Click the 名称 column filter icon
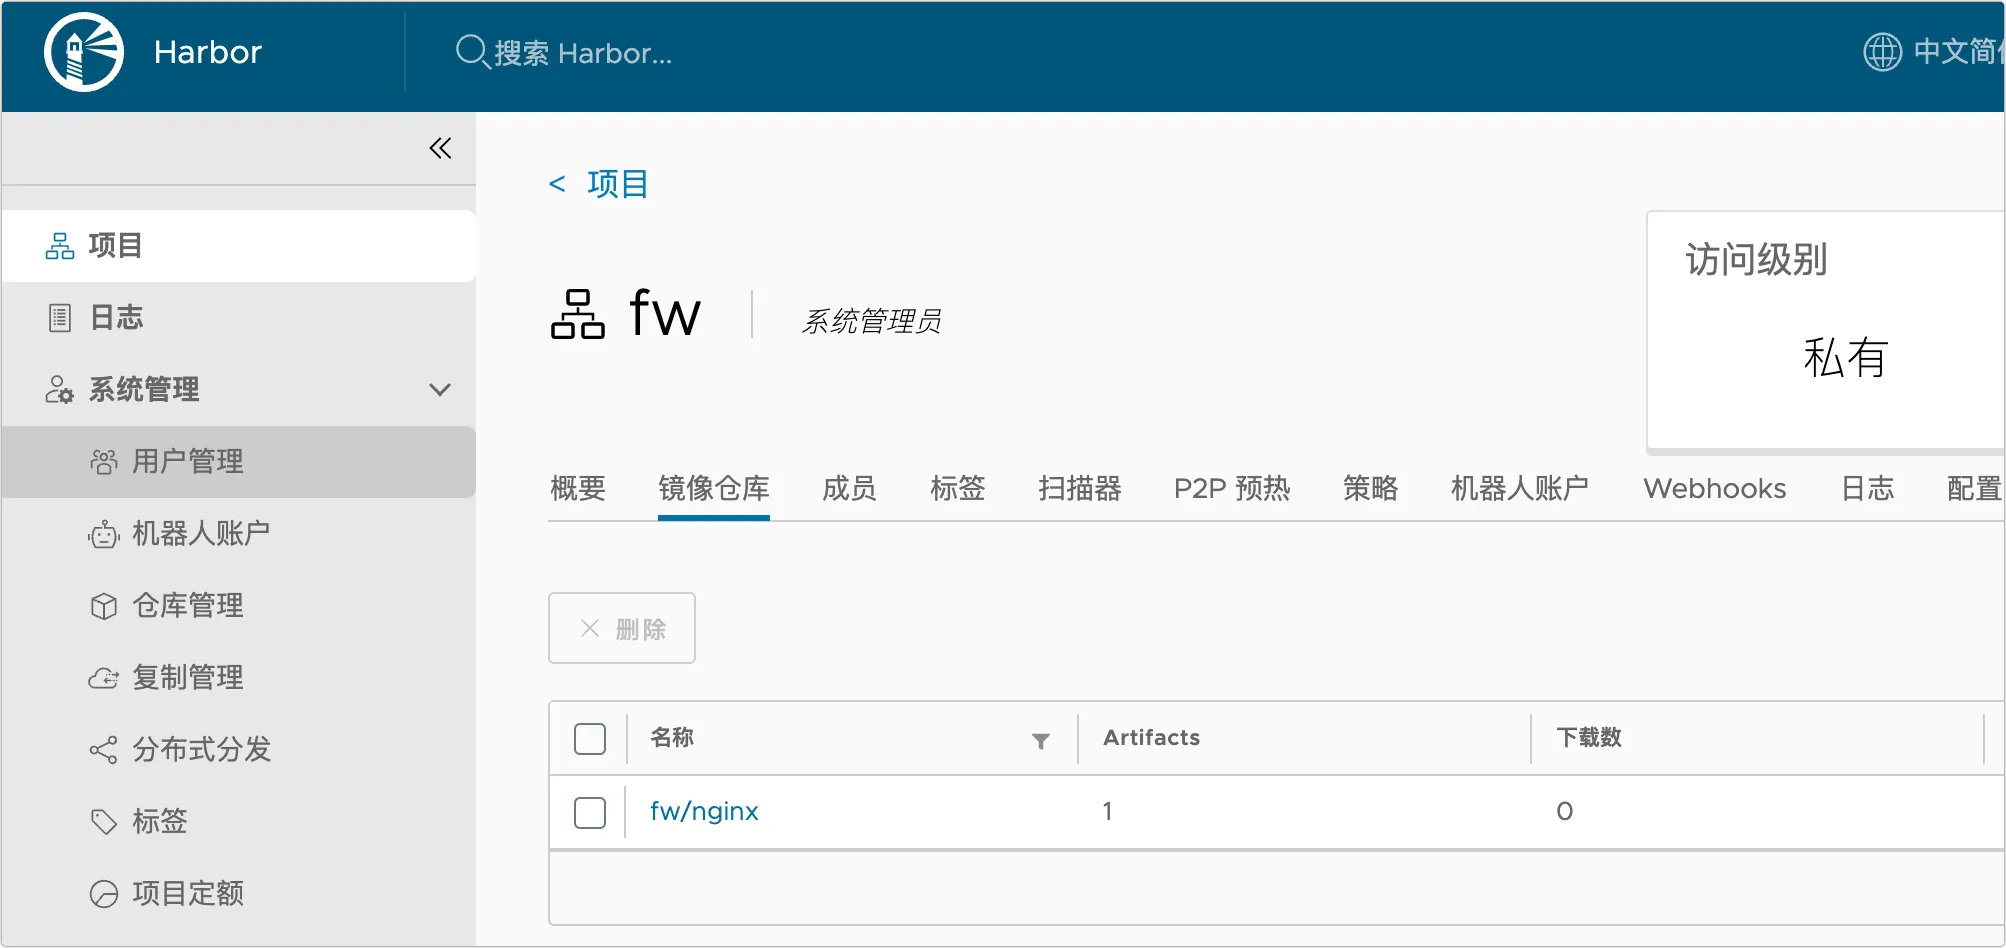This screenshot has width=2006, height=948. pyautogui.click(x=1041, y=740)
